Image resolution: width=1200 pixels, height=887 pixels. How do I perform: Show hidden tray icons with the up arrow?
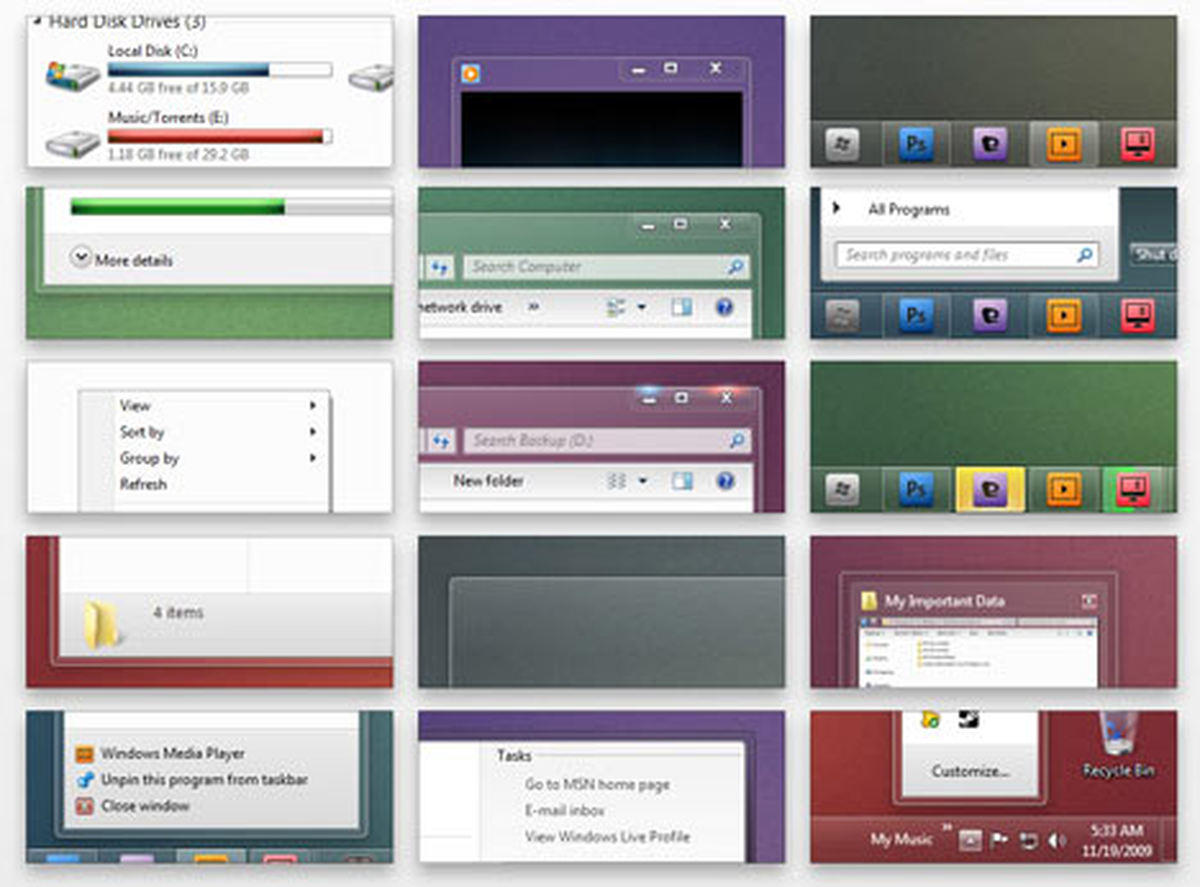pyautogui.click(x=969, y=842)
